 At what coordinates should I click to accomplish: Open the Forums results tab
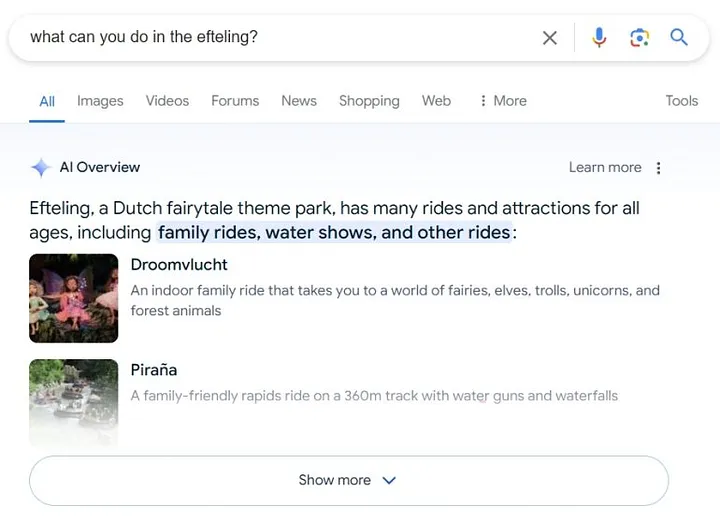pyautogui.click(x=235, y=101)
